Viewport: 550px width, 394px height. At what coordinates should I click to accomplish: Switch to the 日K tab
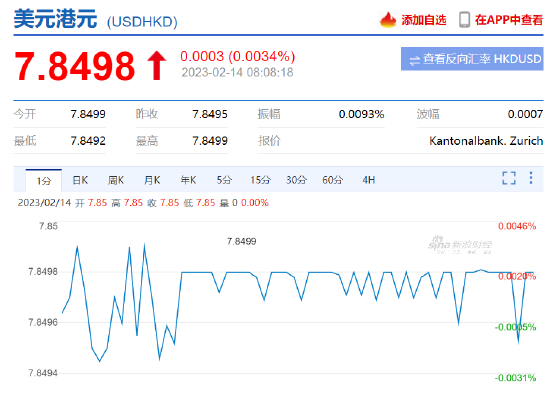tap(80, 180)
